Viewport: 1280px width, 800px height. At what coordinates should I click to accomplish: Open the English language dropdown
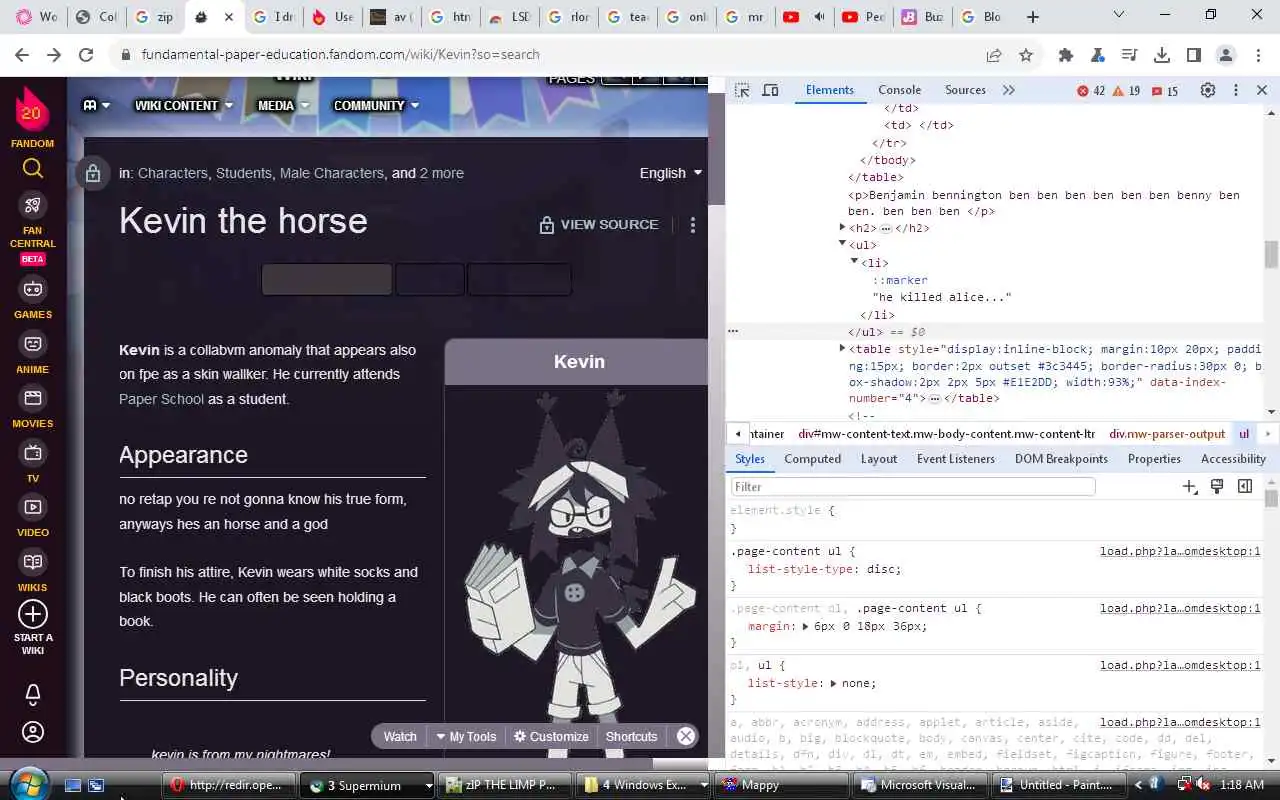pyautogui.click(x=671, y=173)
